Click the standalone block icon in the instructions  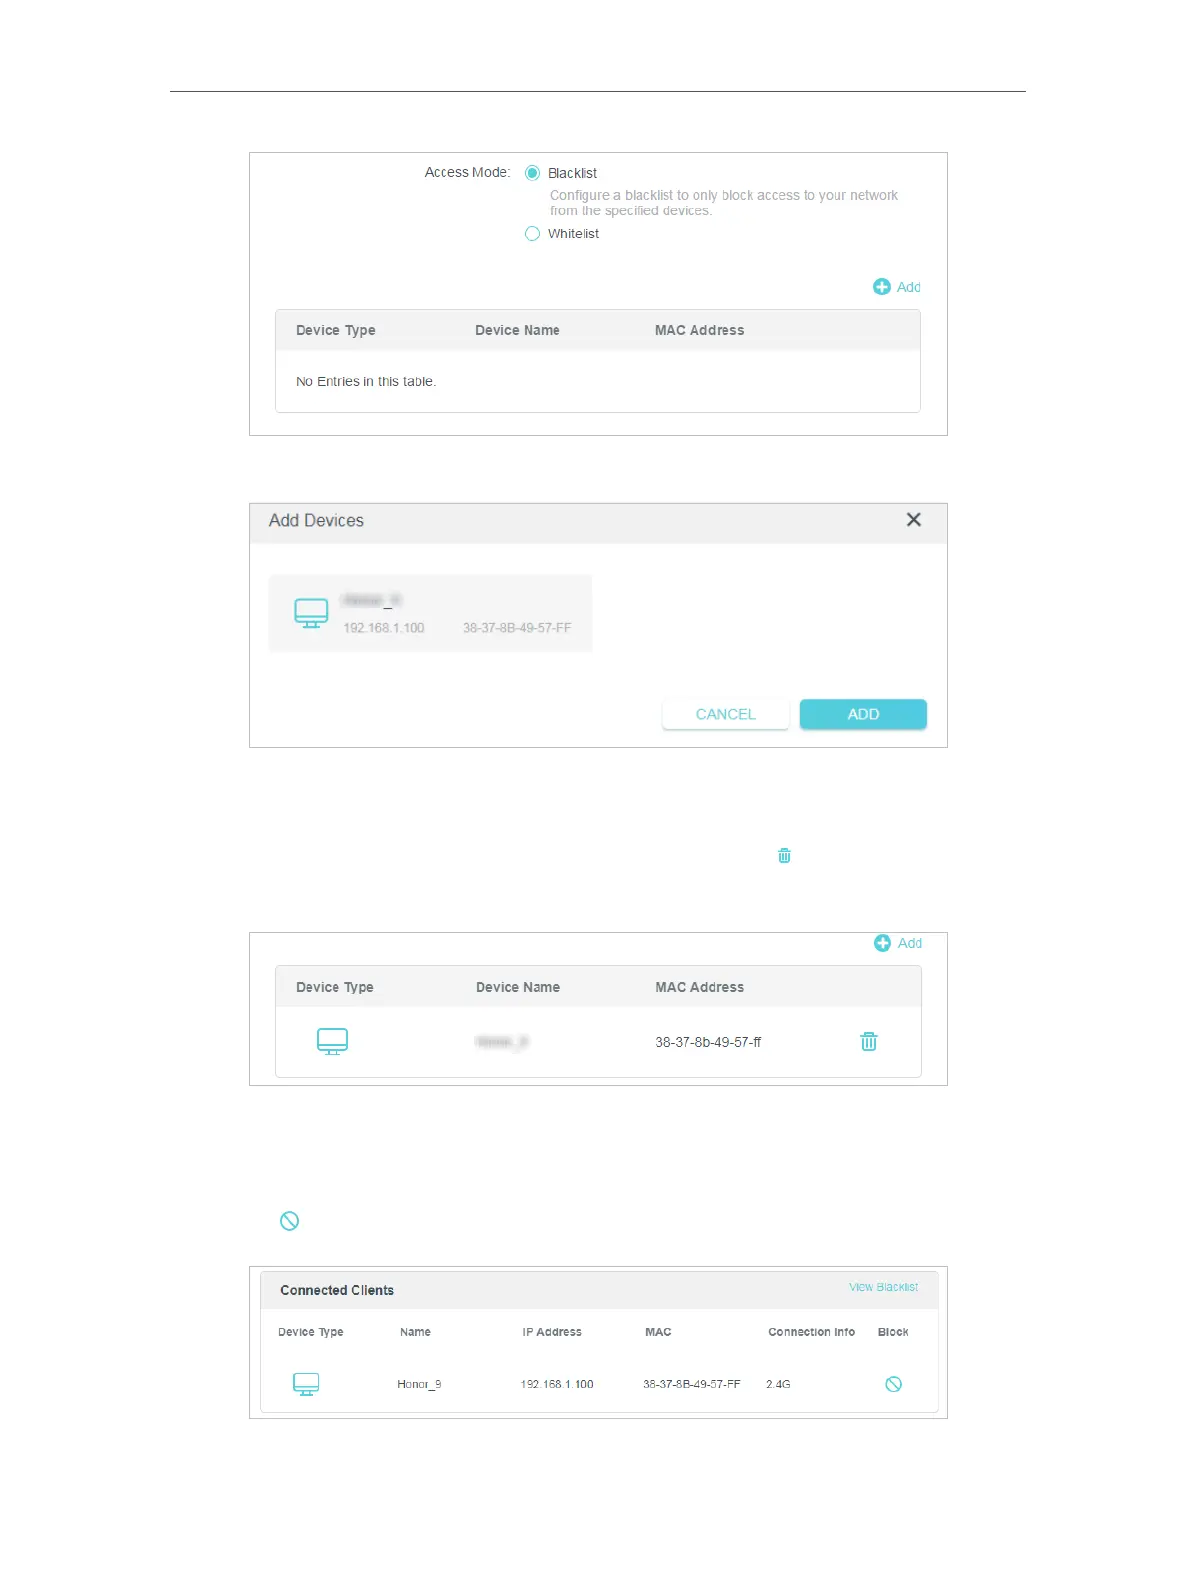pyautogui.click(x=289, y=1221)
